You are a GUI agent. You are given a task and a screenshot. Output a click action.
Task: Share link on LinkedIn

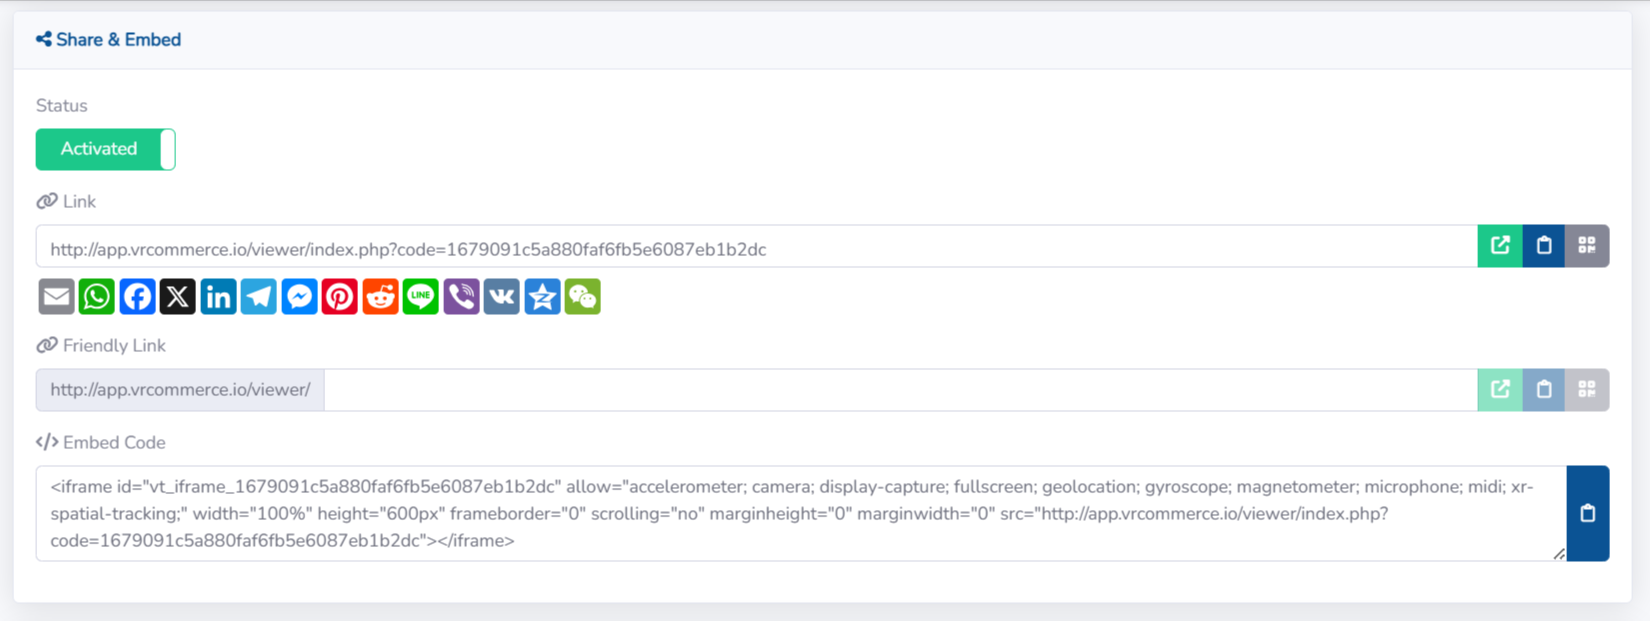218,297
